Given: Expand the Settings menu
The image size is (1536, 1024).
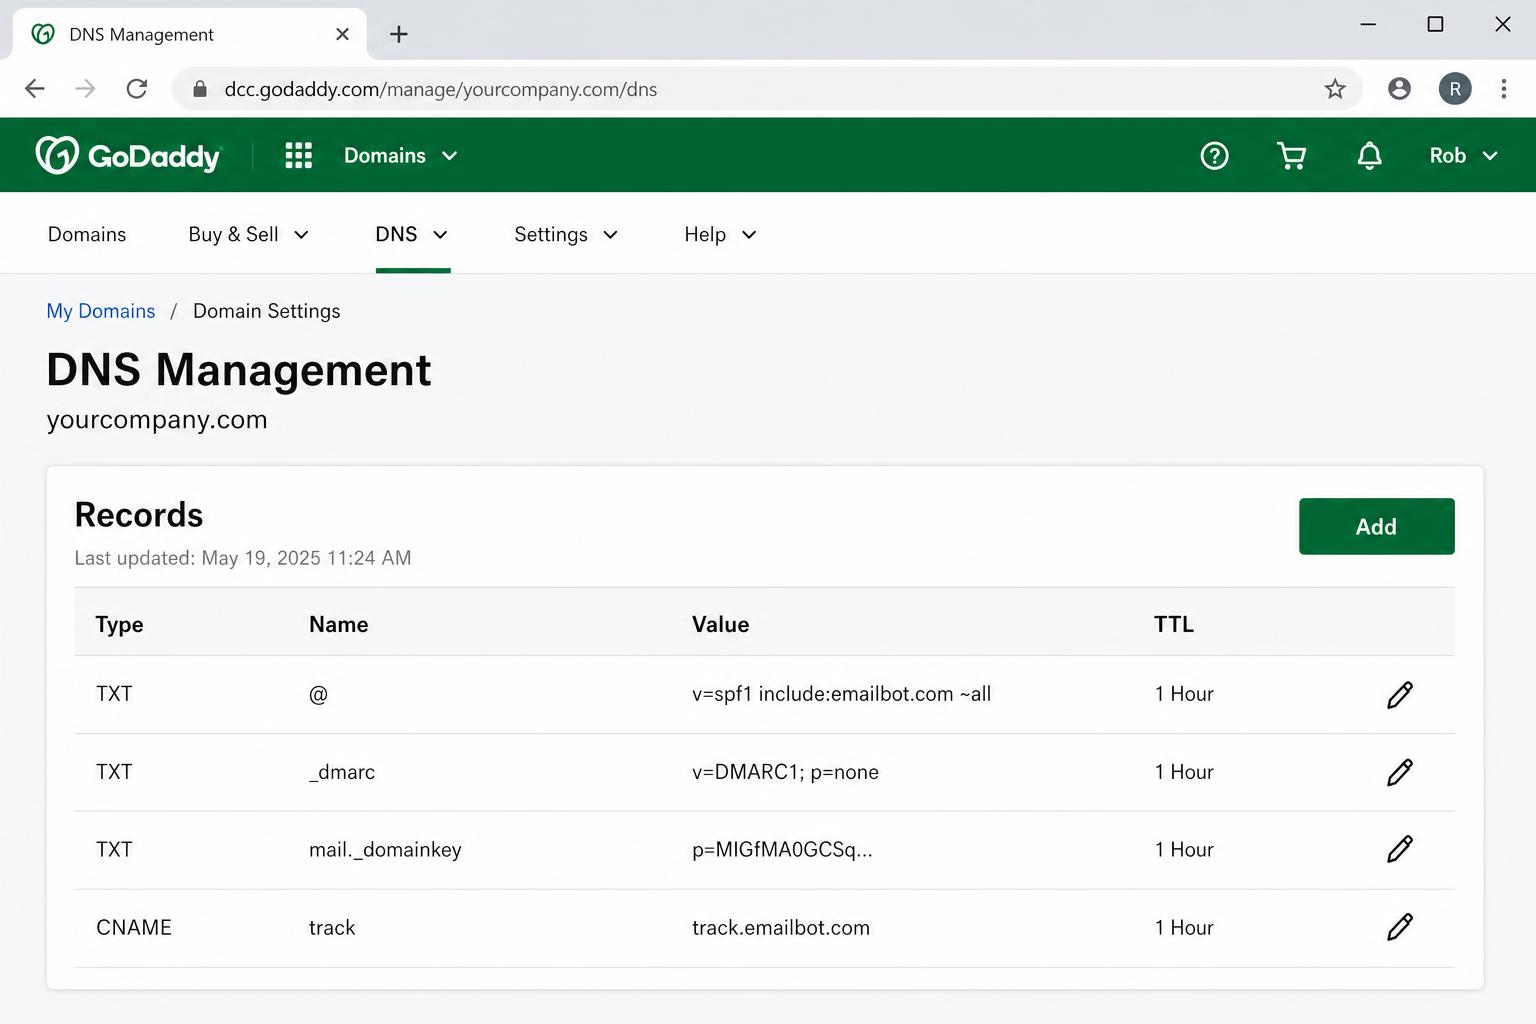Looking at the screenshot, I should click(566, 234).
